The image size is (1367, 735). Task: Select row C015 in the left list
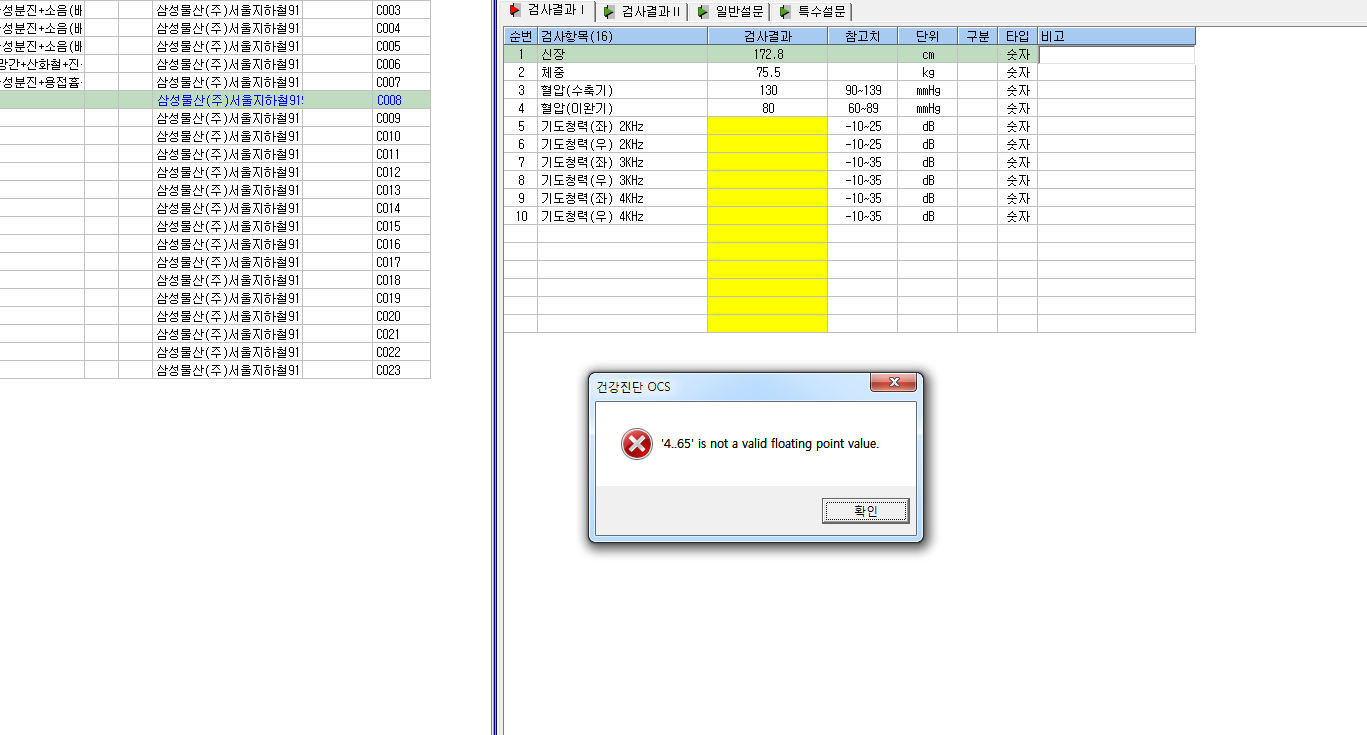click(215, 226)
